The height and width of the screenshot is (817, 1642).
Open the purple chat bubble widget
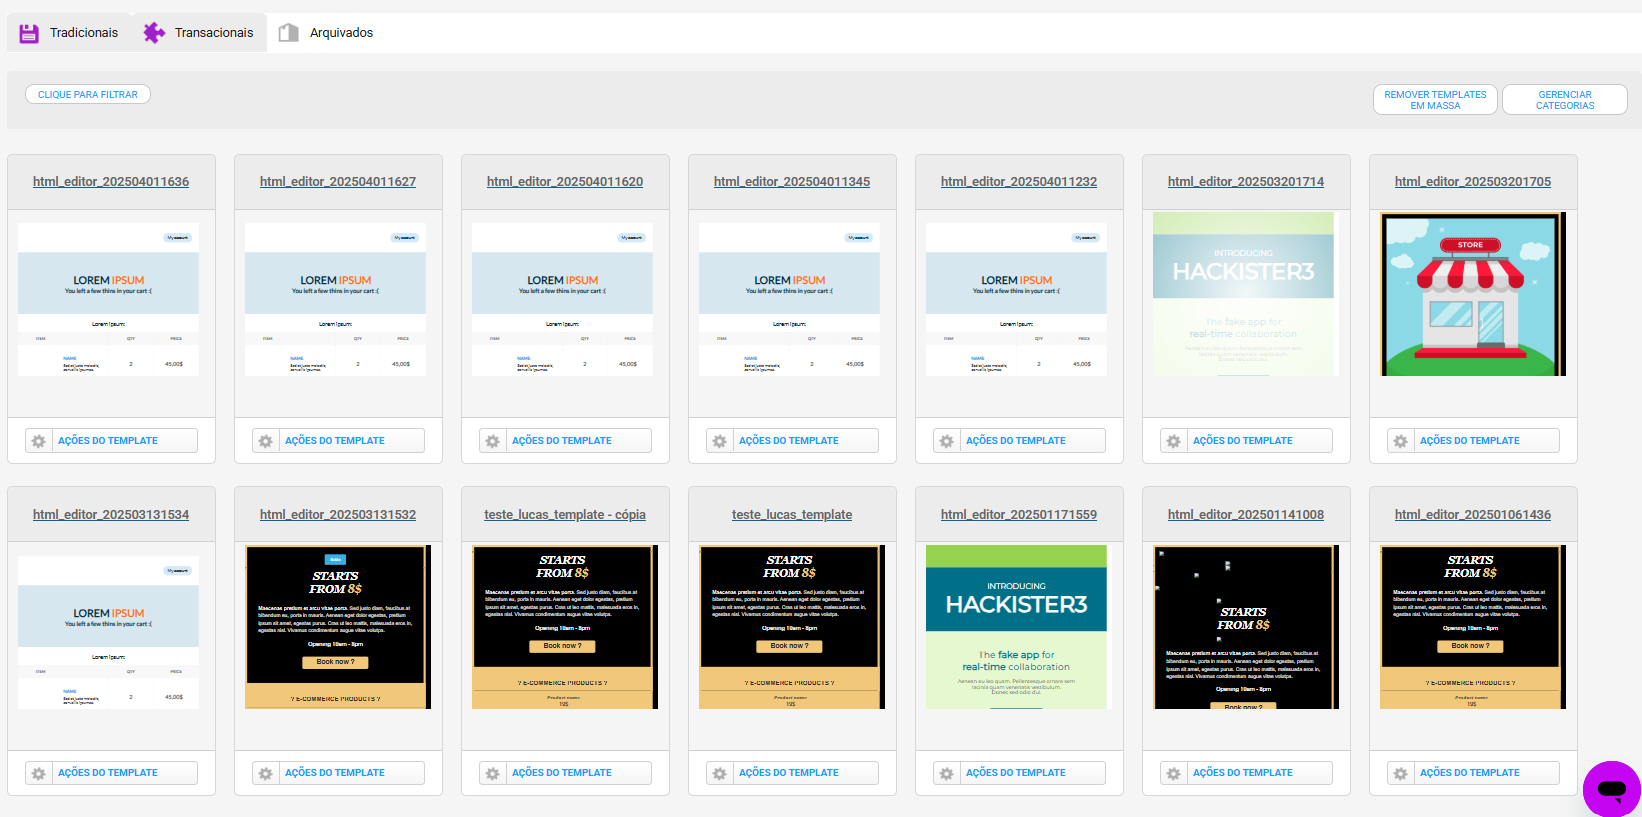[1611, 789]
